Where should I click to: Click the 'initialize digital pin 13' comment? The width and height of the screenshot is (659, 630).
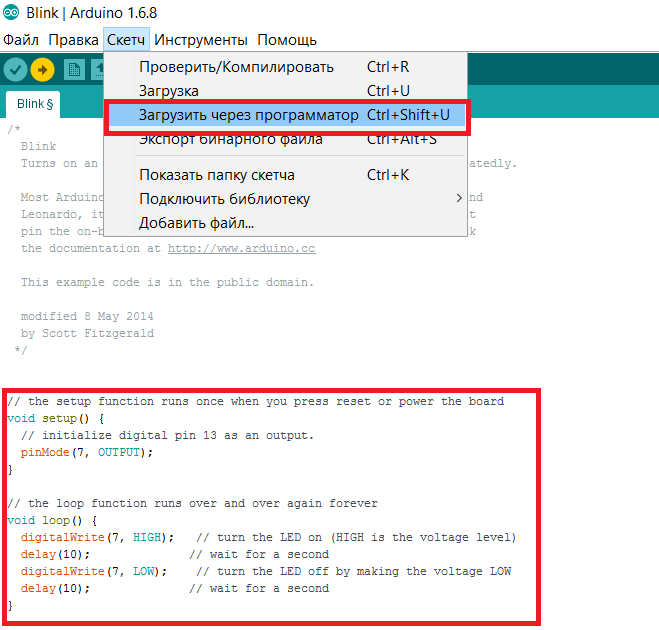pos(168,435)
